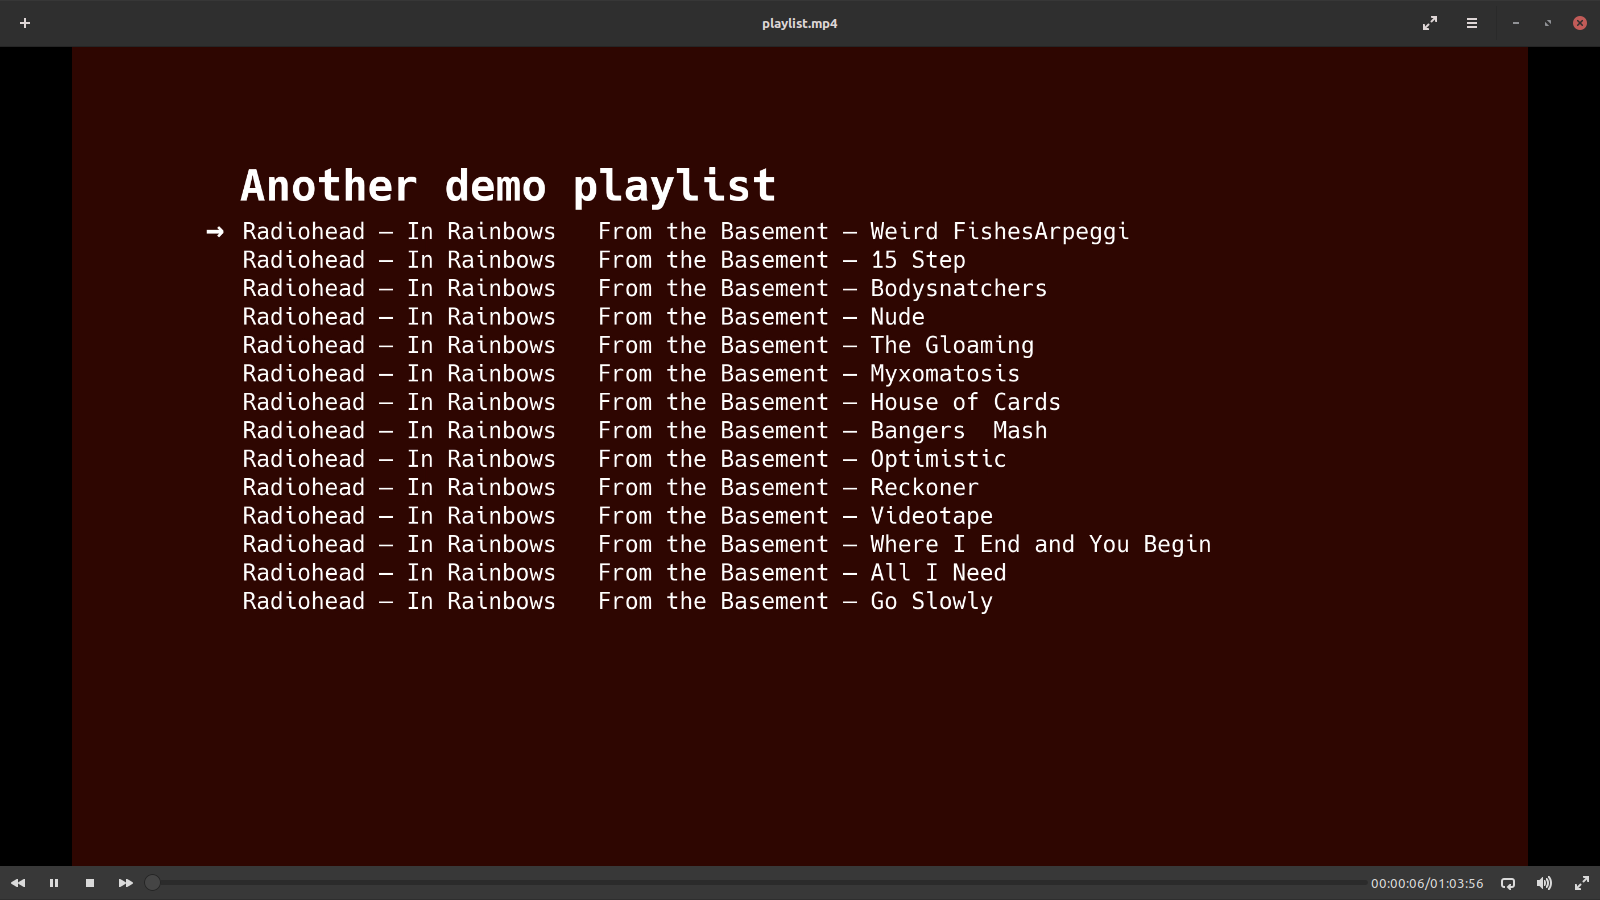Click the 00:00:06/01:03:56 time label
Image resolution: width=1600 pixels, height=900 pixels.
(1427, 884)
